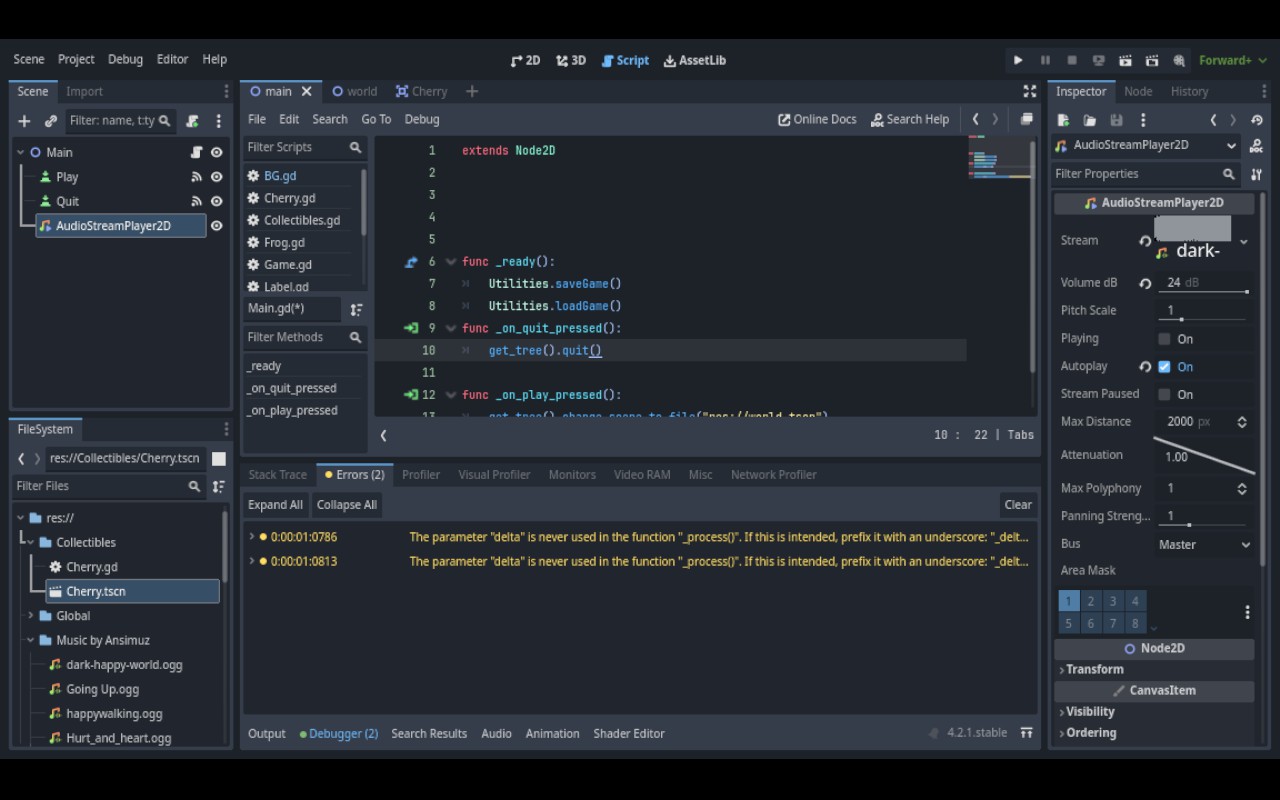Click the save resource icon in Inspector

(x=1116, y=120)
